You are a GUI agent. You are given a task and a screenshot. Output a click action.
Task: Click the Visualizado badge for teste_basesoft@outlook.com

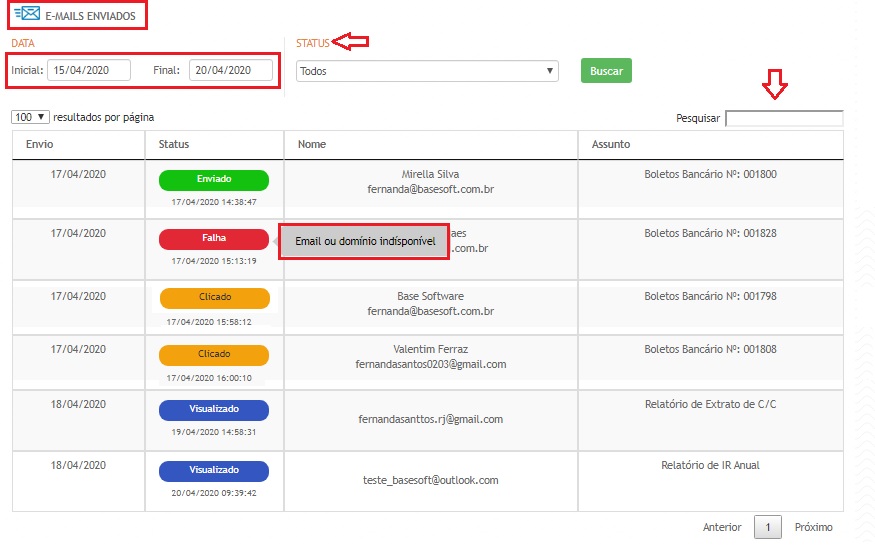[x=214, y=470]
